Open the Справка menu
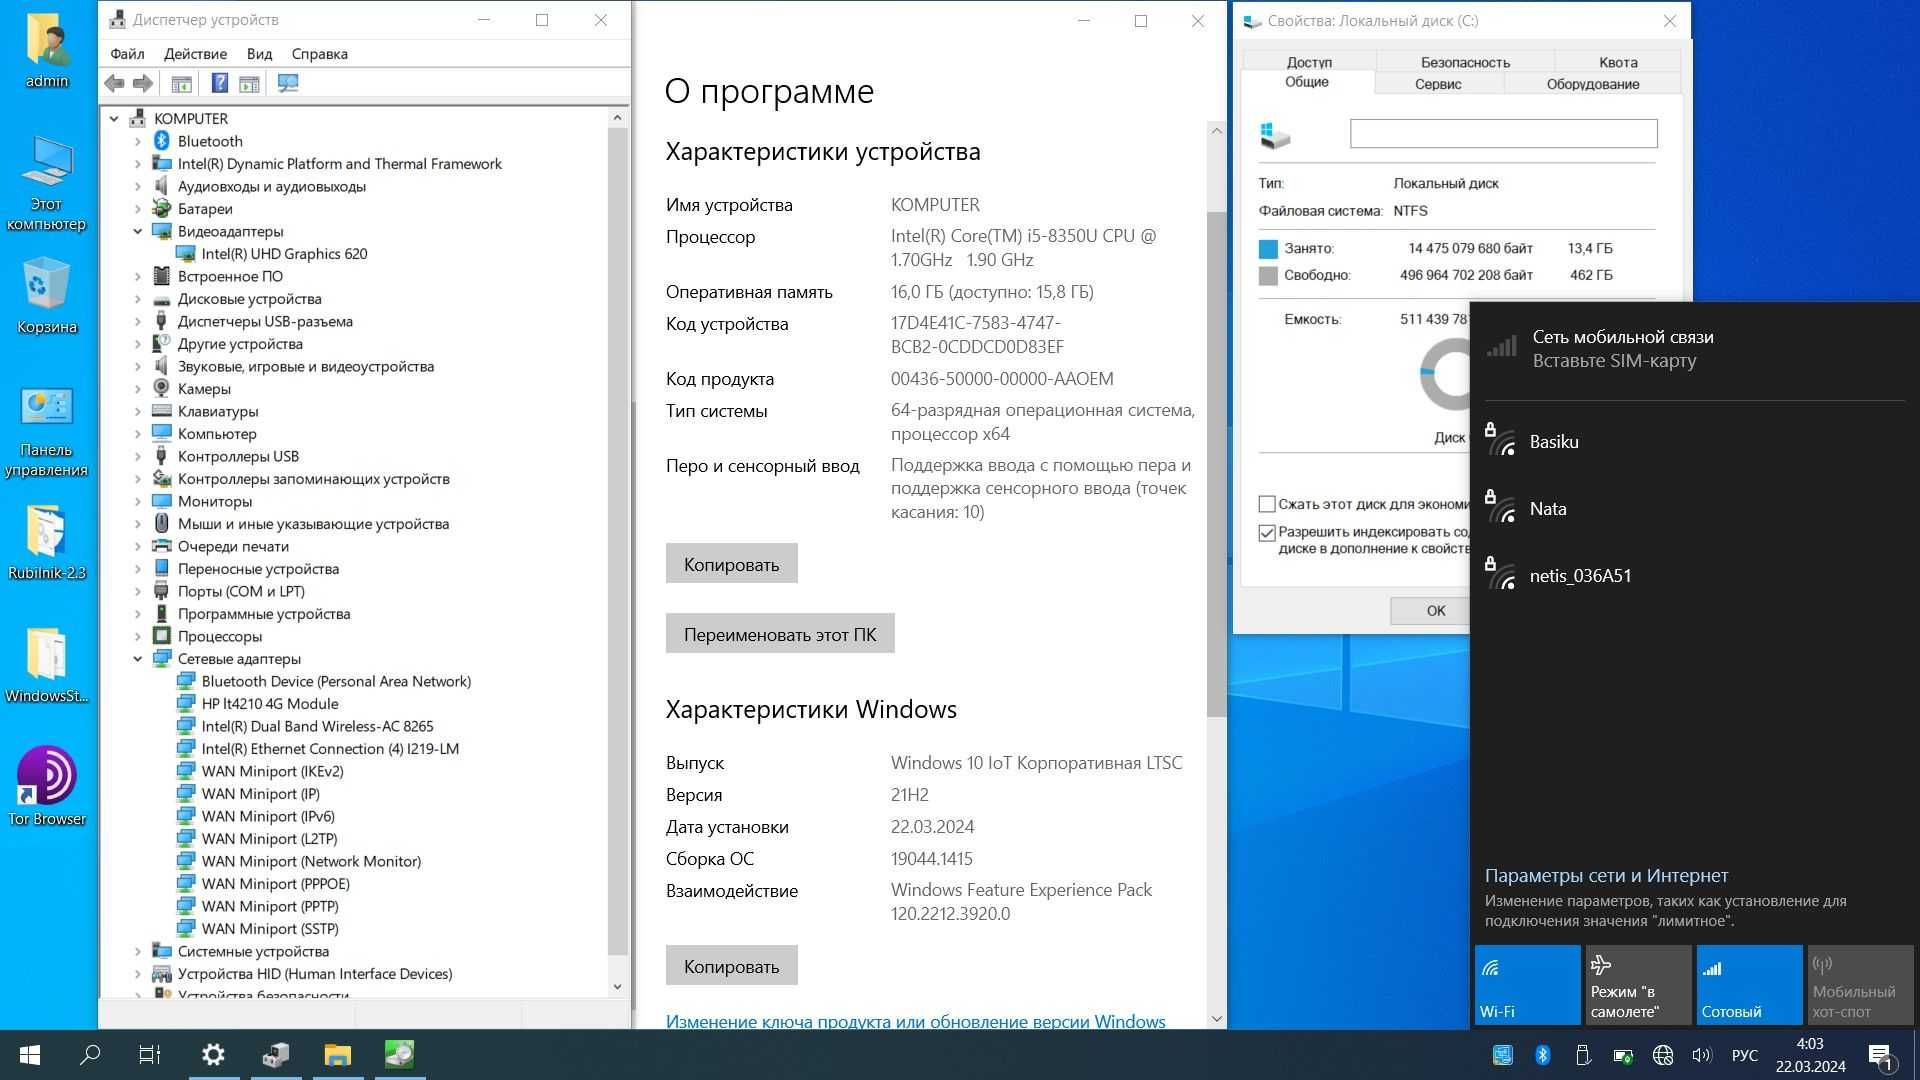 tap(319, 54)
